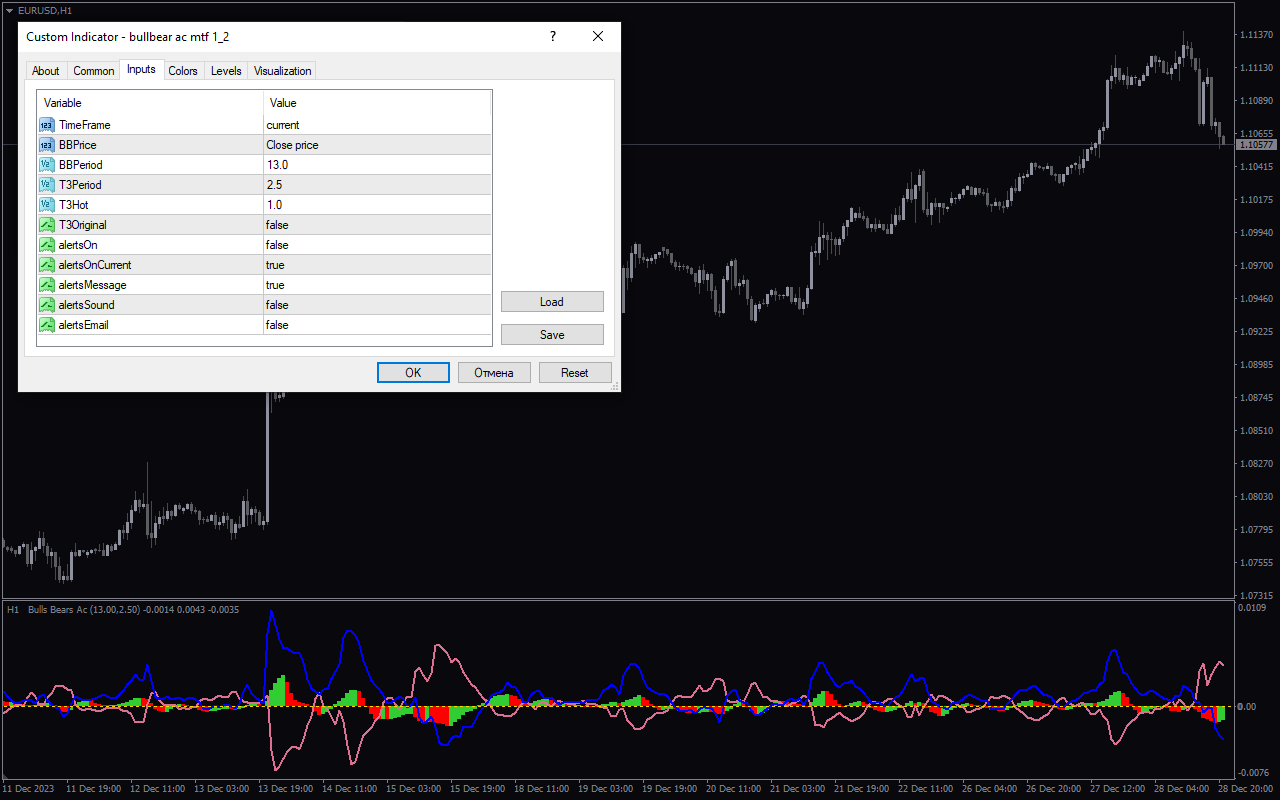Click the alertsEmail boolean icon

[47, 325]
